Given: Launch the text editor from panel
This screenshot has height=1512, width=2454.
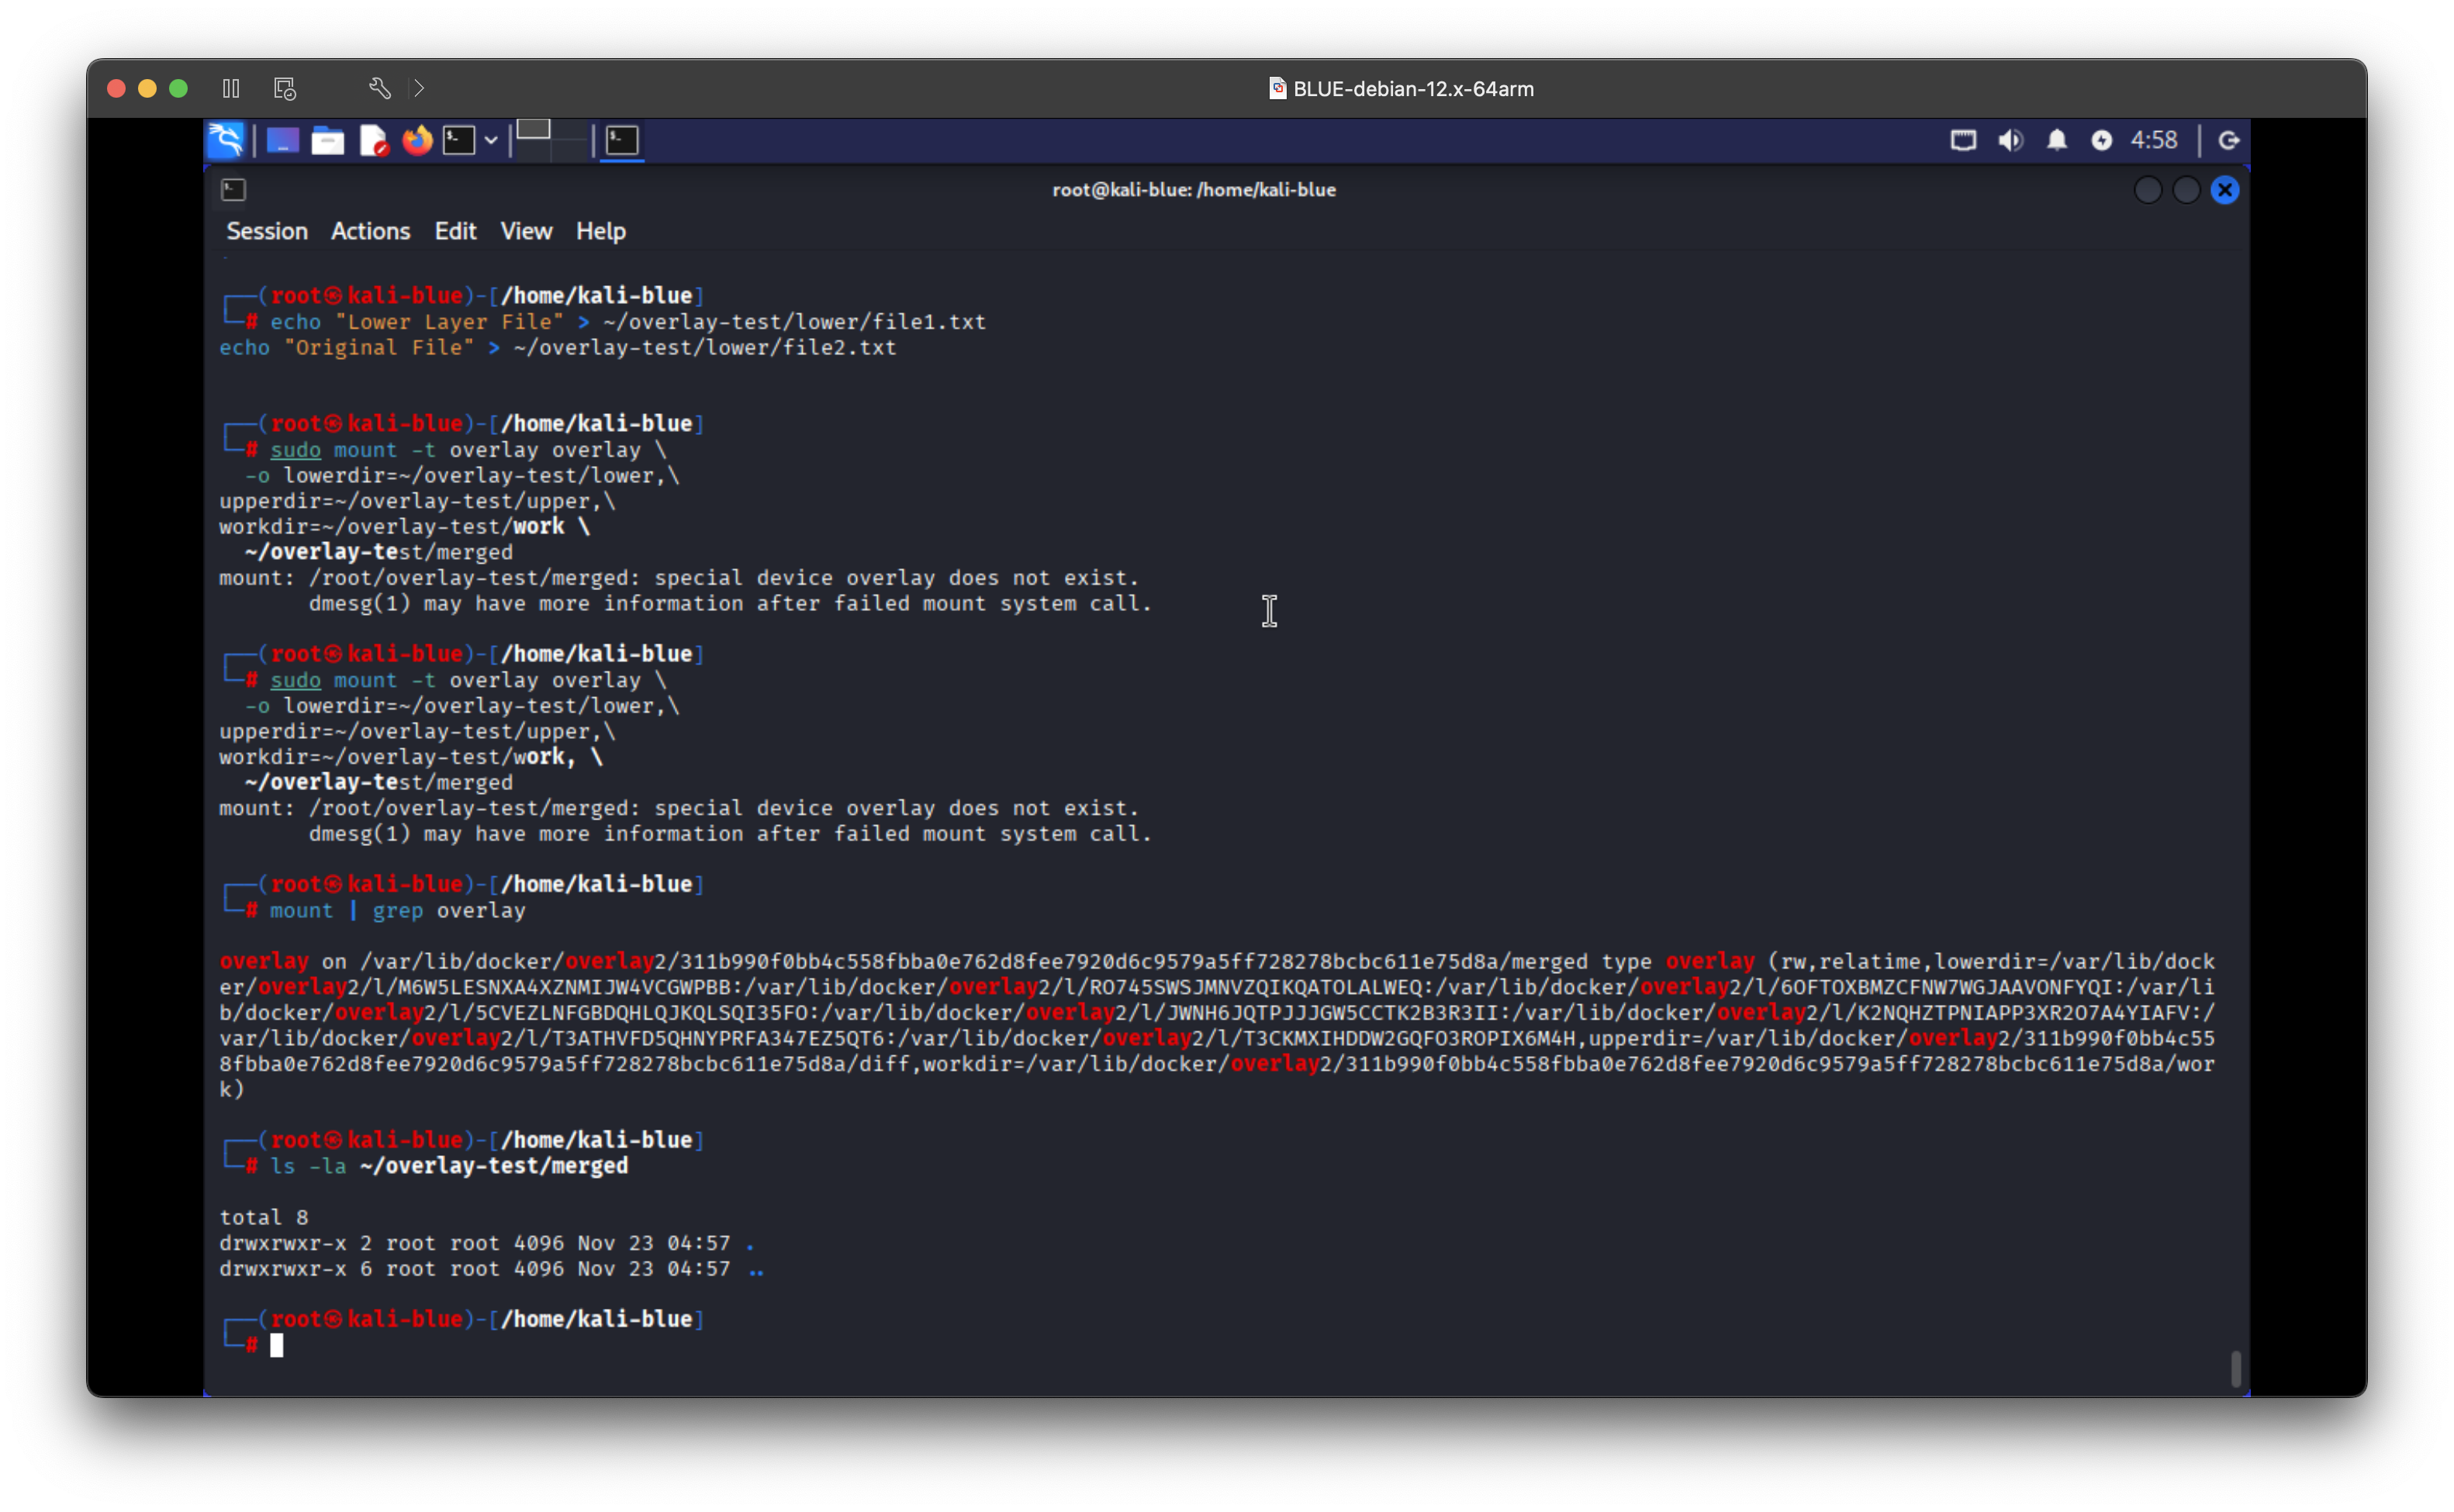Looking at the screenshot, I should 373,140.
